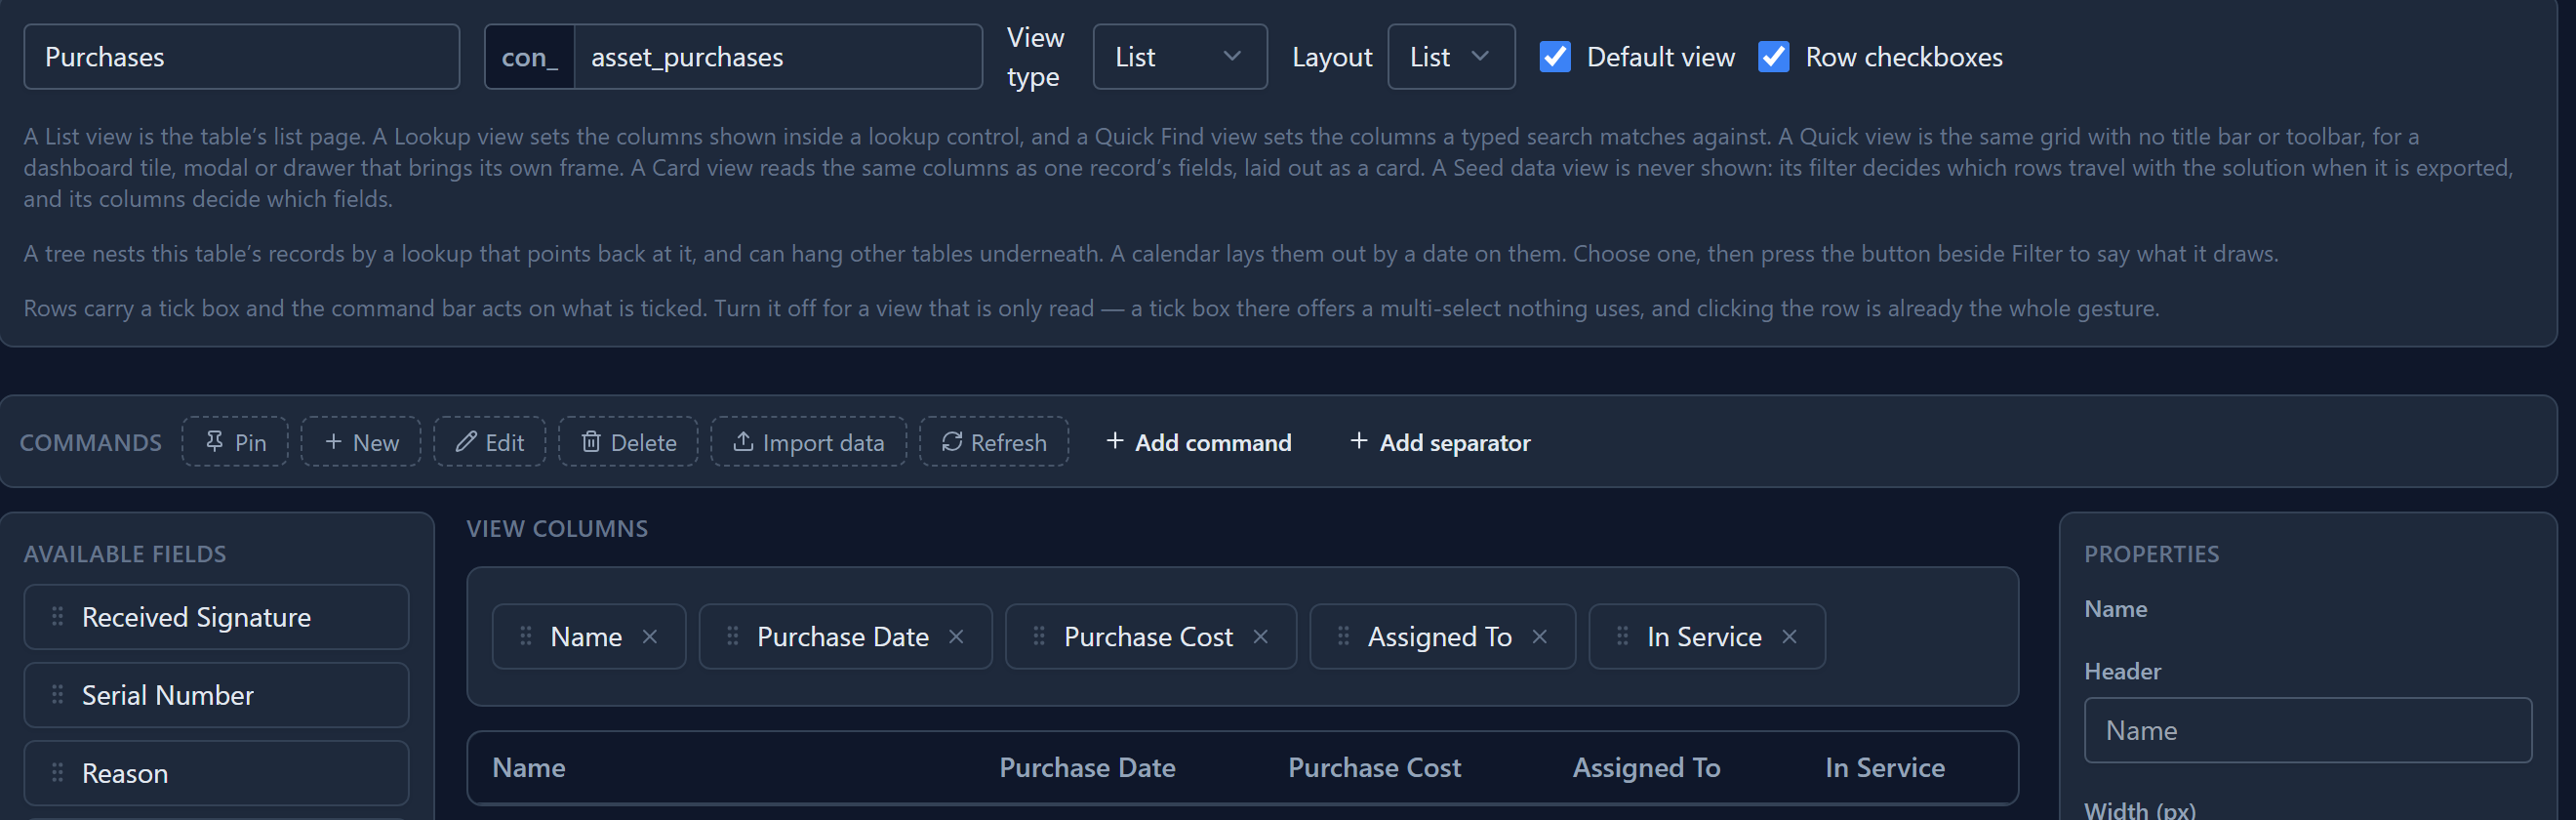Click the In Service preview column header
Image resolution: width=2576 pixels, height=820 pixels.
1885,767
